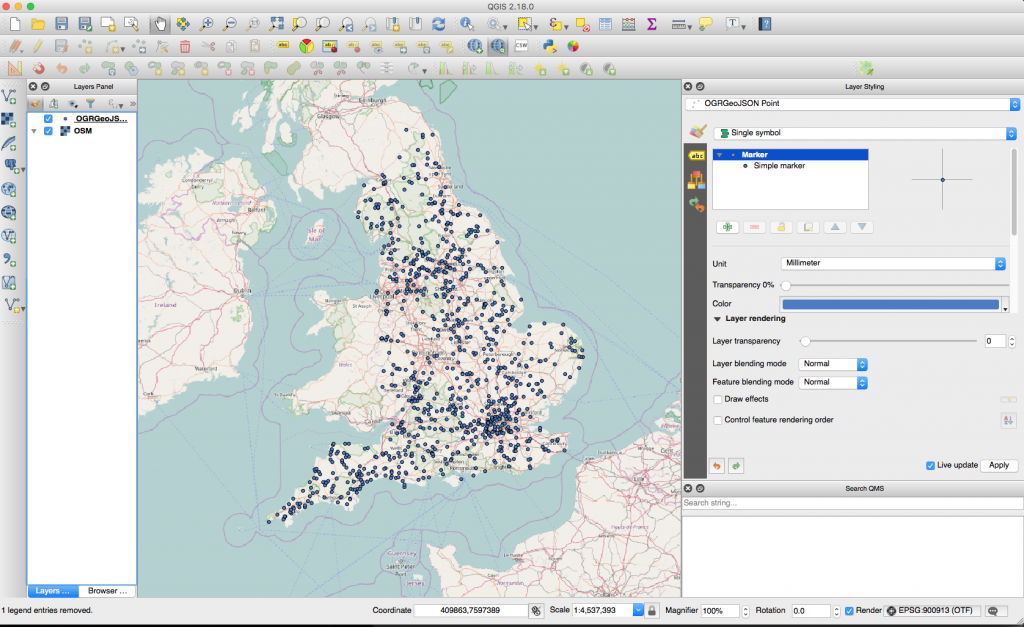1024x627 pixels.
Task: Open the Single symbol renderer dropdown
Action: 866,133
